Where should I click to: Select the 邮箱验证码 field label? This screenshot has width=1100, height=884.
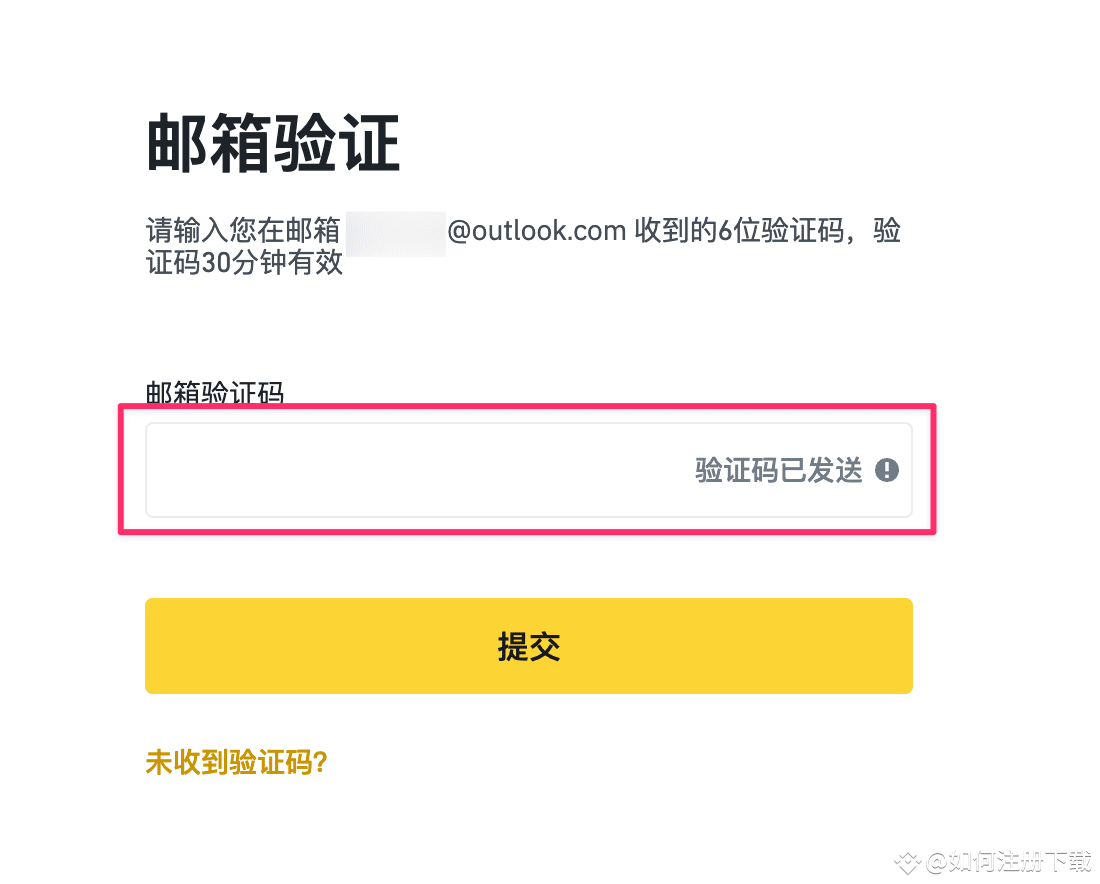pos(214,394)
